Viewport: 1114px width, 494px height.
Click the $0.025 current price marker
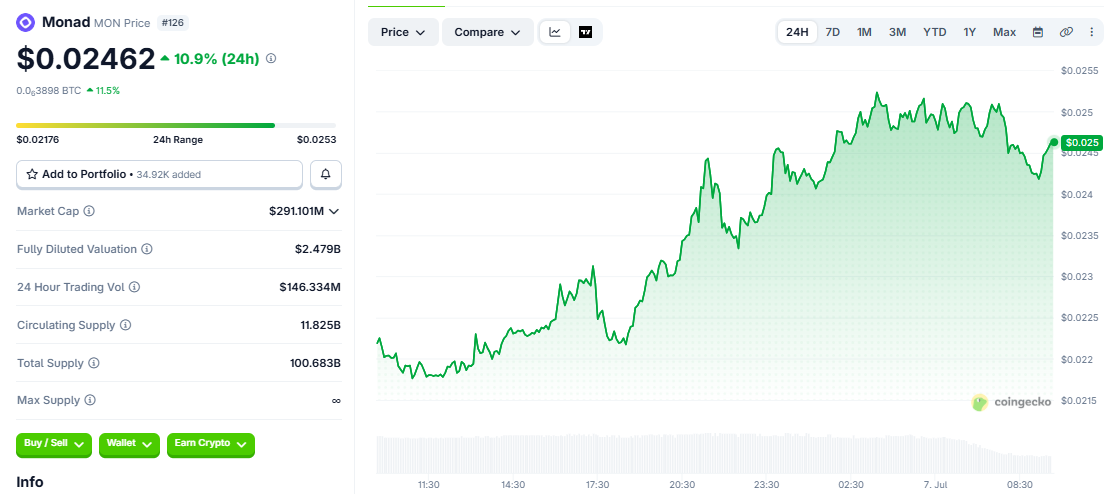(x=1081, y=143)
